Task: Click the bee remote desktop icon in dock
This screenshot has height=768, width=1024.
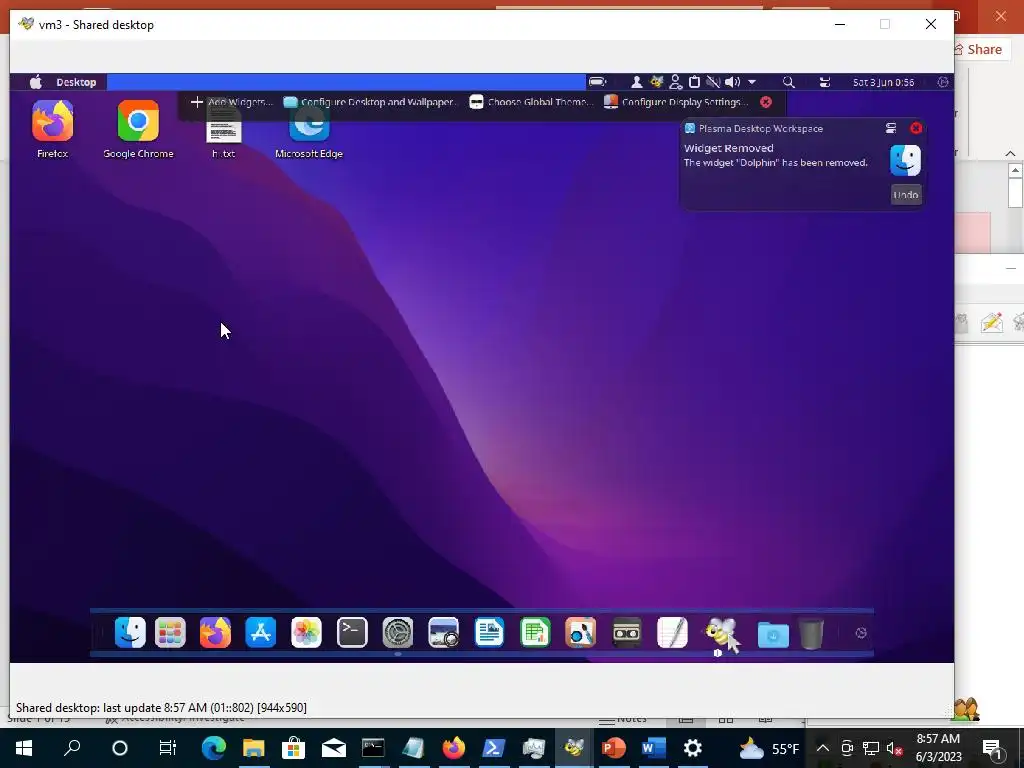Action: point(722,633)
